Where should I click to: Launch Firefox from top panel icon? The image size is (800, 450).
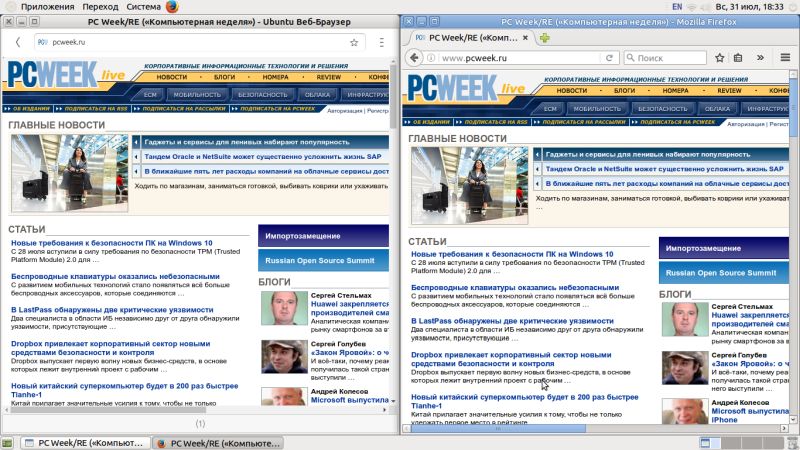point(172,7)
